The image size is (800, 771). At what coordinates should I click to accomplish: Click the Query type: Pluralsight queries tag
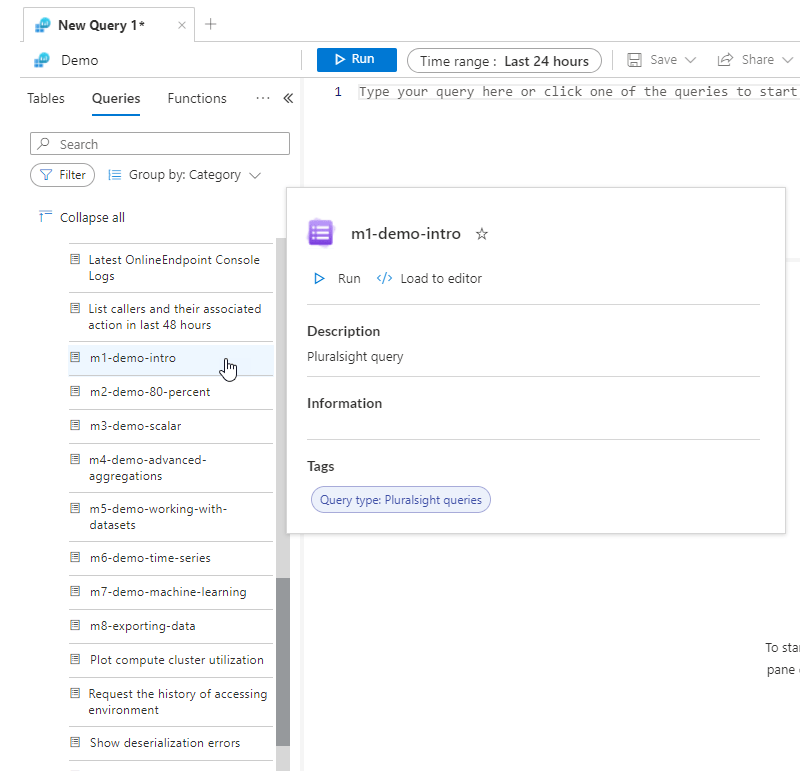click(x=401, y=499)
